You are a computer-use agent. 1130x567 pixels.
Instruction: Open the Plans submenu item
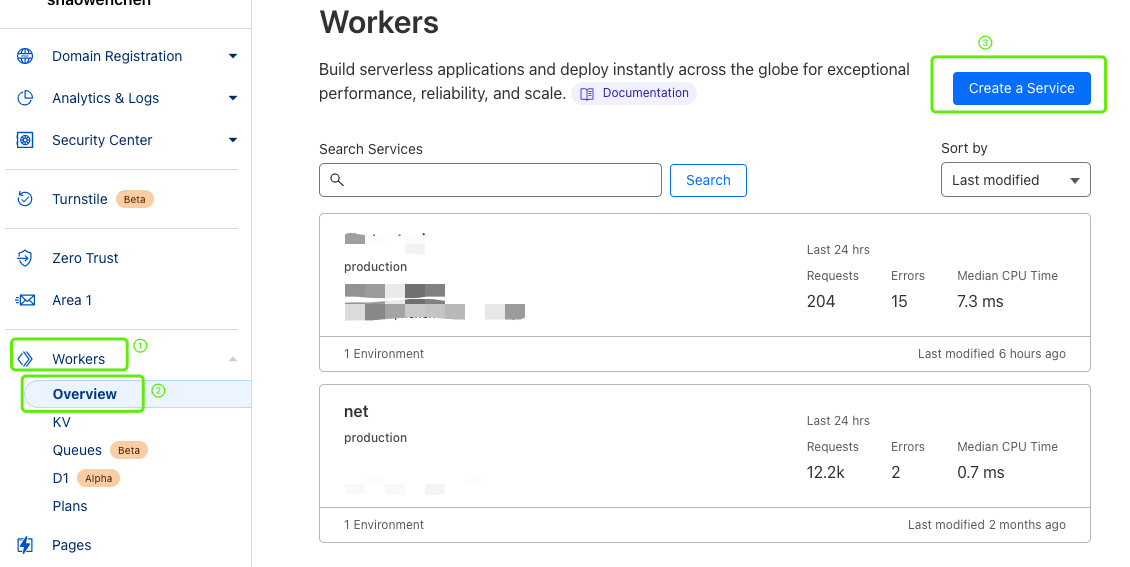pos(70,506)
